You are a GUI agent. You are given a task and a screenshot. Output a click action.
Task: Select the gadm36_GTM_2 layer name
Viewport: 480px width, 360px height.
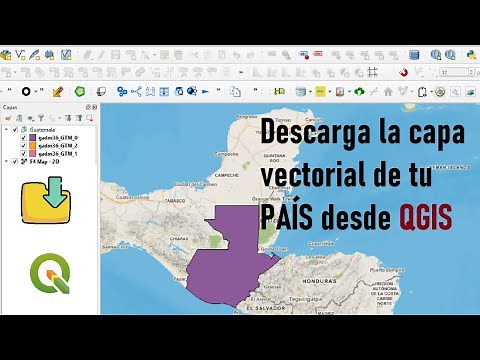coord(58,146)
